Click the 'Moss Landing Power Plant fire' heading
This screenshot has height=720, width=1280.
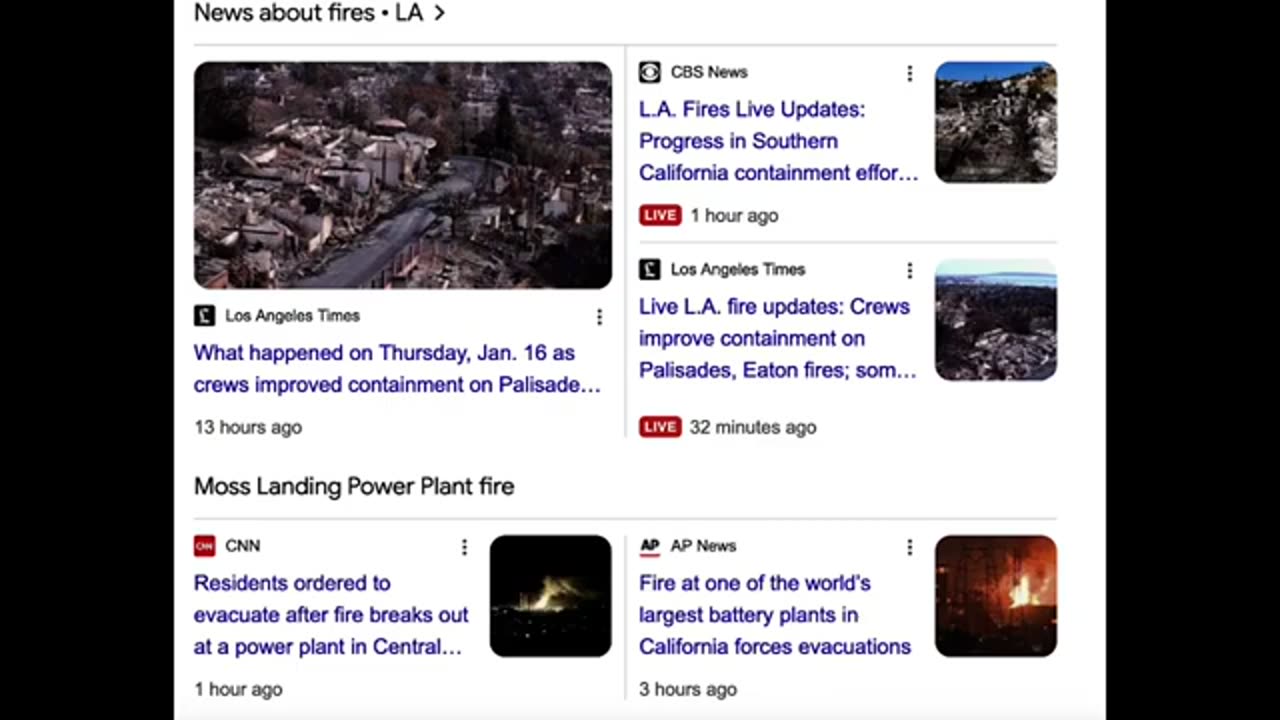[354, 487]
